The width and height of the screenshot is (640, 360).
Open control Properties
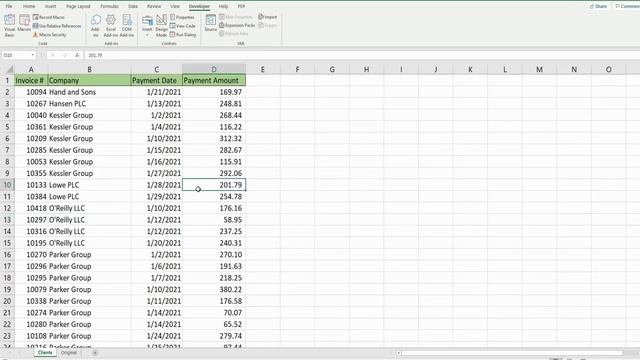(182, 17)
